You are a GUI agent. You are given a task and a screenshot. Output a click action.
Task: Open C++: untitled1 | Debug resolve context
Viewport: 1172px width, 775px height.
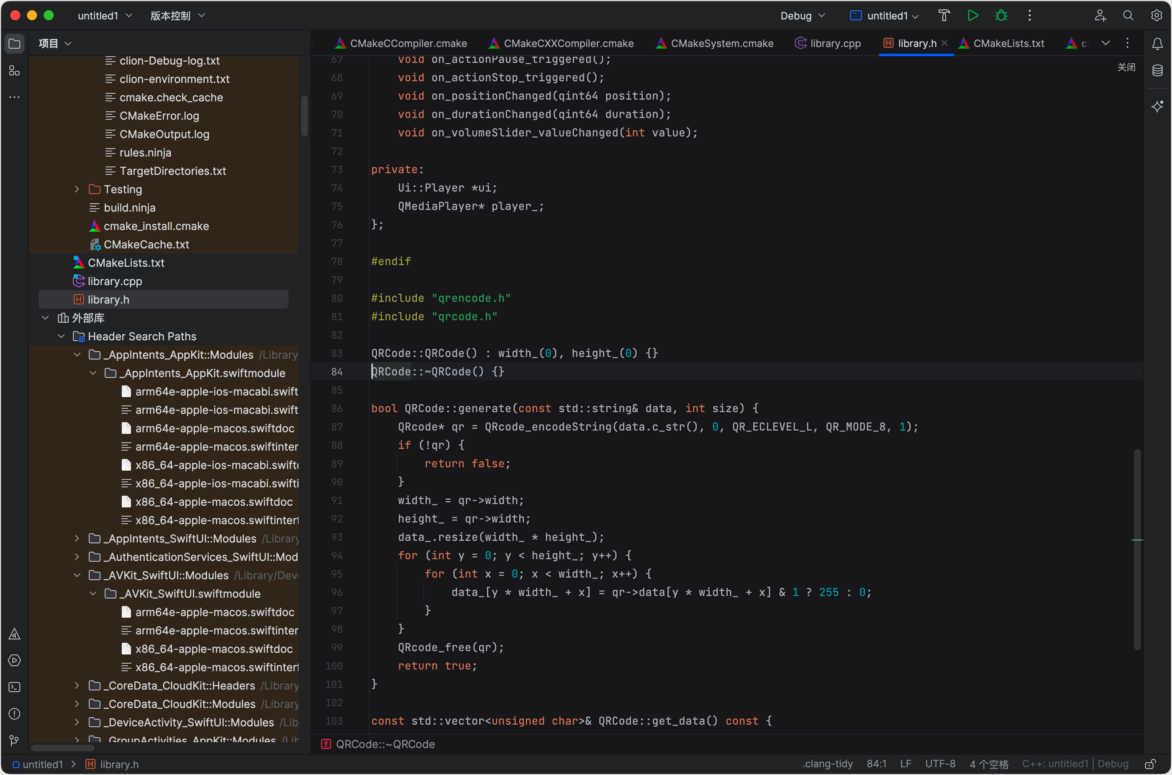[1075, 764]
